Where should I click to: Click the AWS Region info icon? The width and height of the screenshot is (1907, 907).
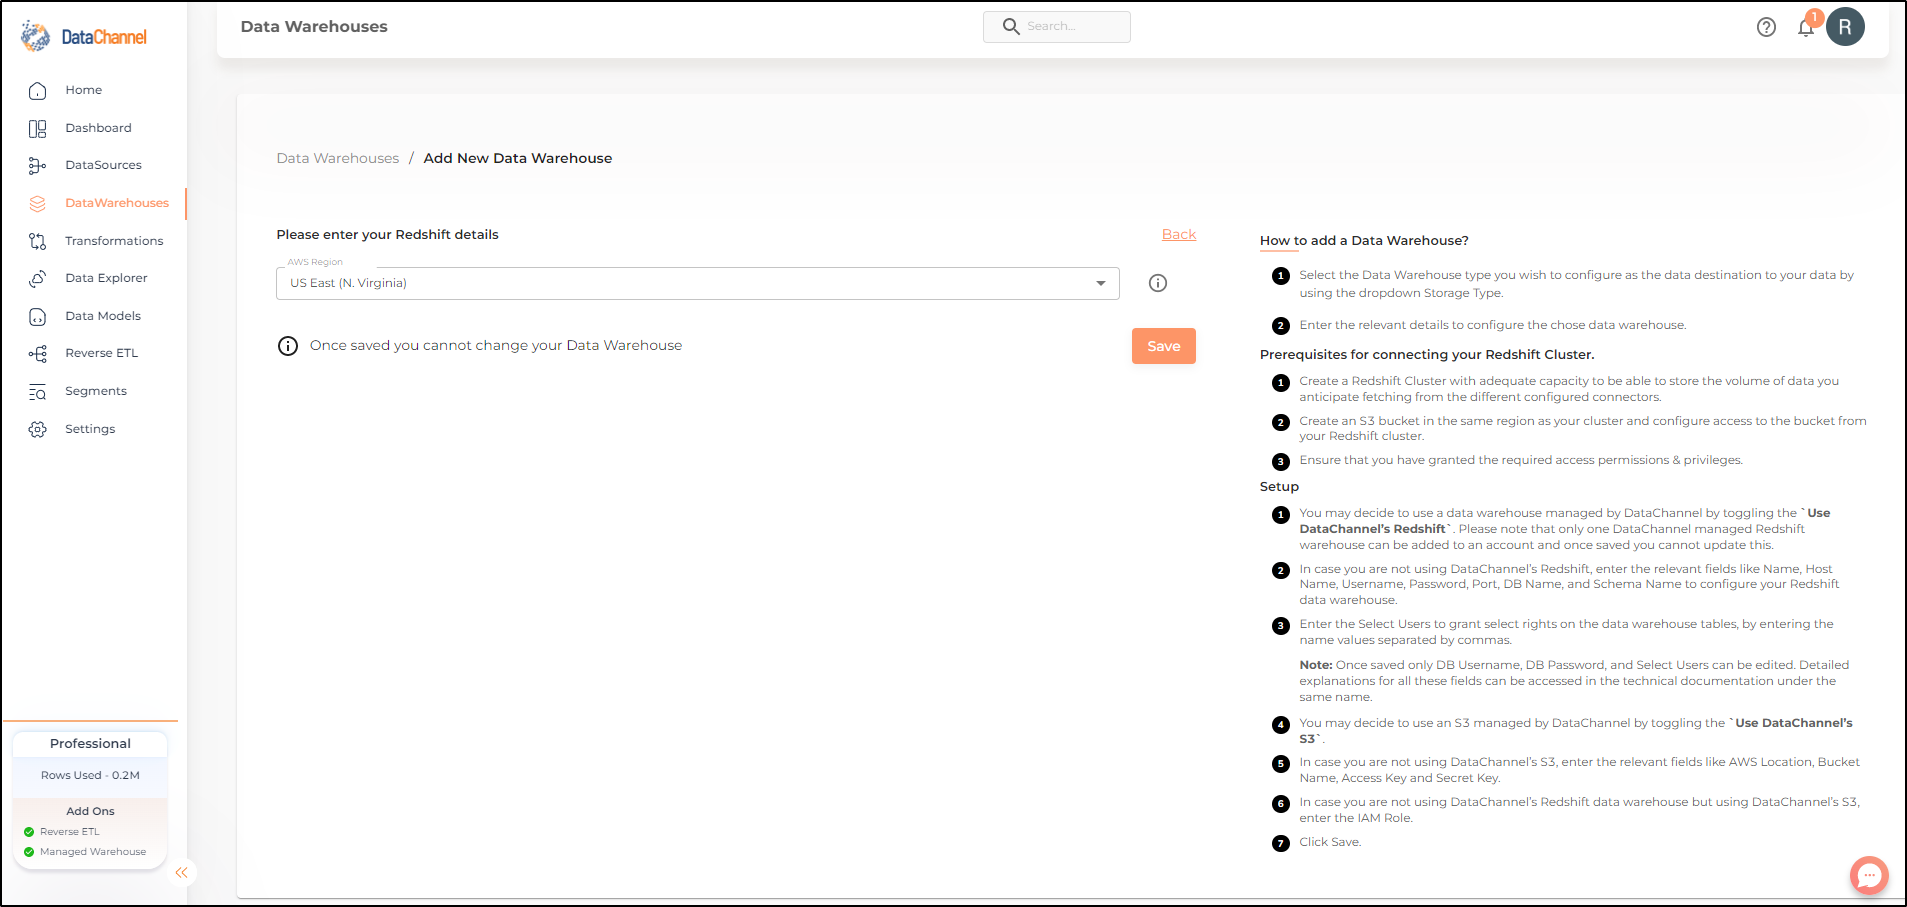click(1158, 283)
